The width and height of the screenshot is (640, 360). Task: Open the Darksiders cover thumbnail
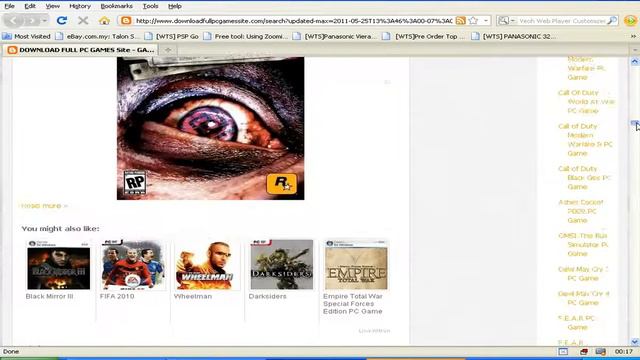282,265
